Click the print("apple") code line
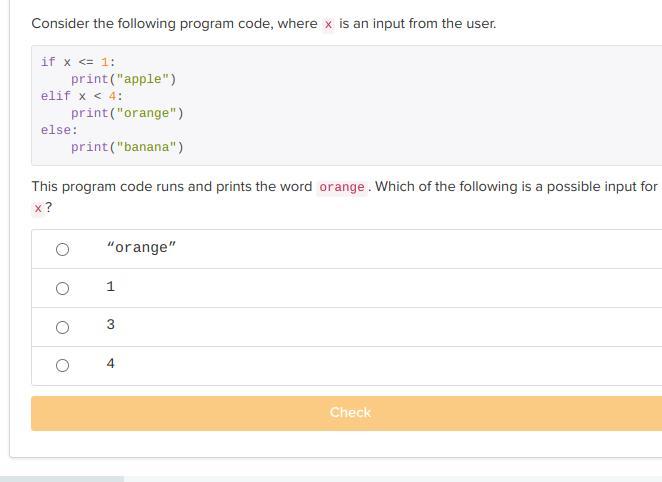This screenshot has width=662, height=482. [x=123, y=79]
